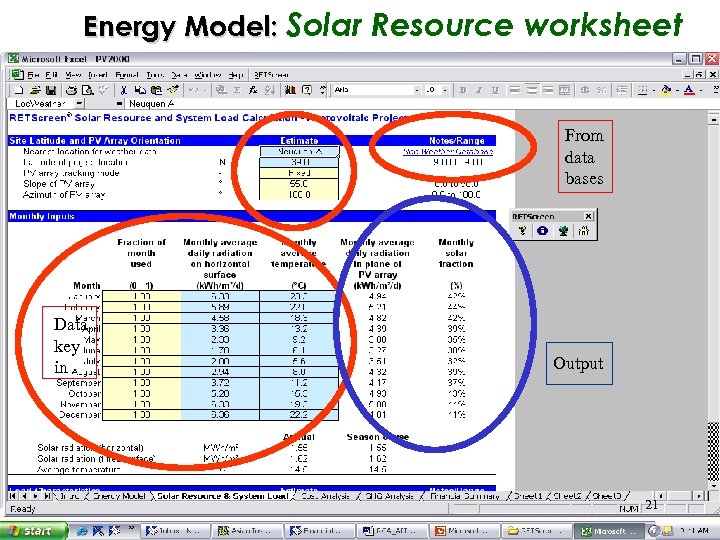Open the Tools menu
This screenshot has width=720, height=540.
[x=156, y=75]
